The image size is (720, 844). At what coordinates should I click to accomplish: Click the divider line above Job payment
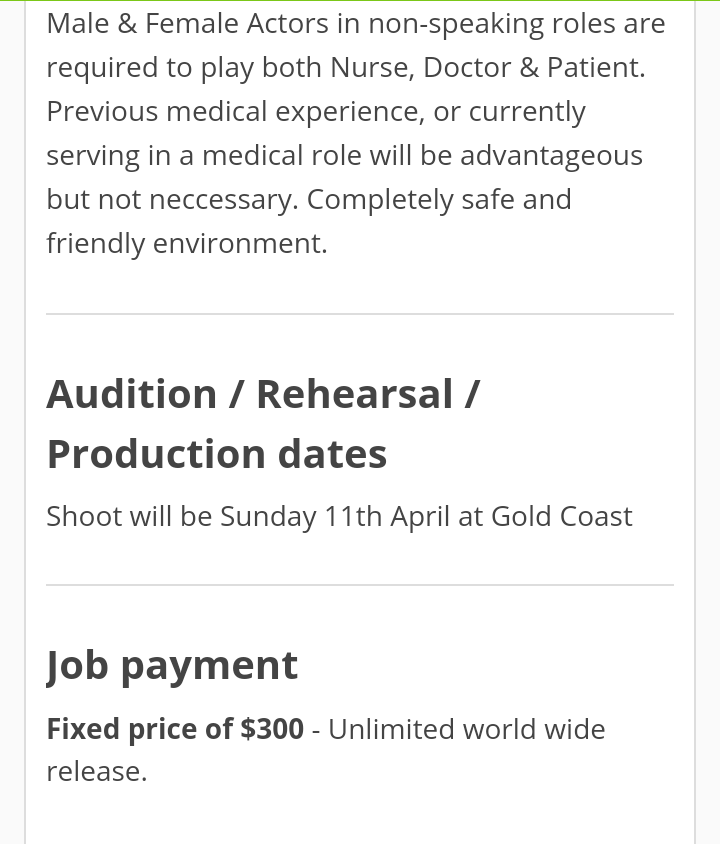(360, 585)
